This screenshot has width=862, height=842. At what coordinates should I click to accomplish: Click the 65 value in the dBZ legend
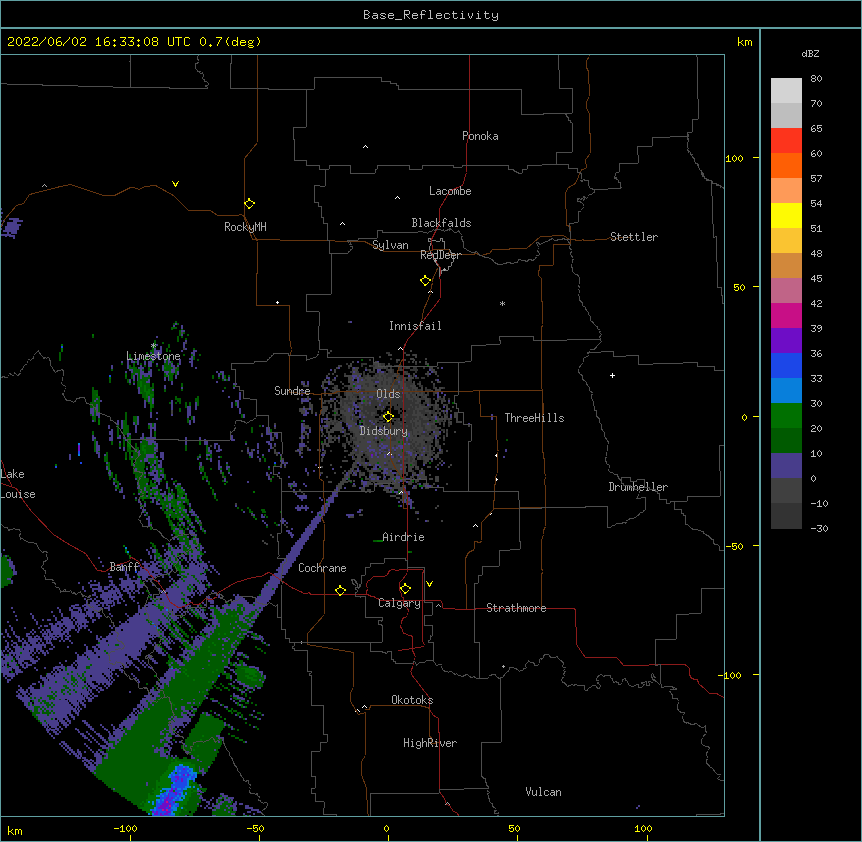point(816,129)
